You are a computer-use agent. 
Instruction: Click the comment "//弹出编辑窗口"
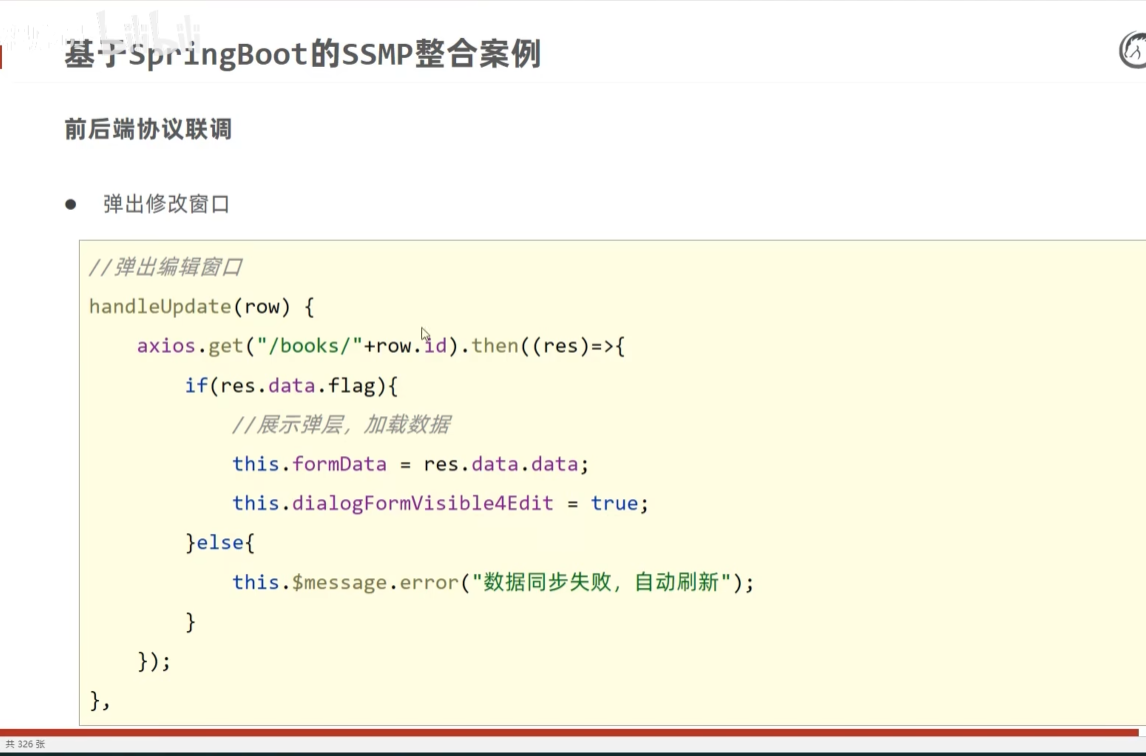point(165,267)
